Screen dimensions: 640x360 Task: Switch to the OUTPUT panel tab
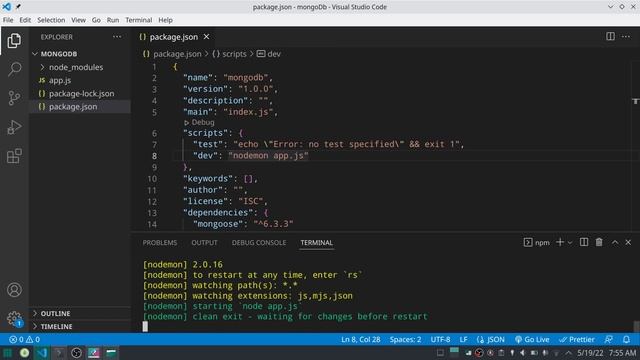pyautogui.click(x=204, y=242)
